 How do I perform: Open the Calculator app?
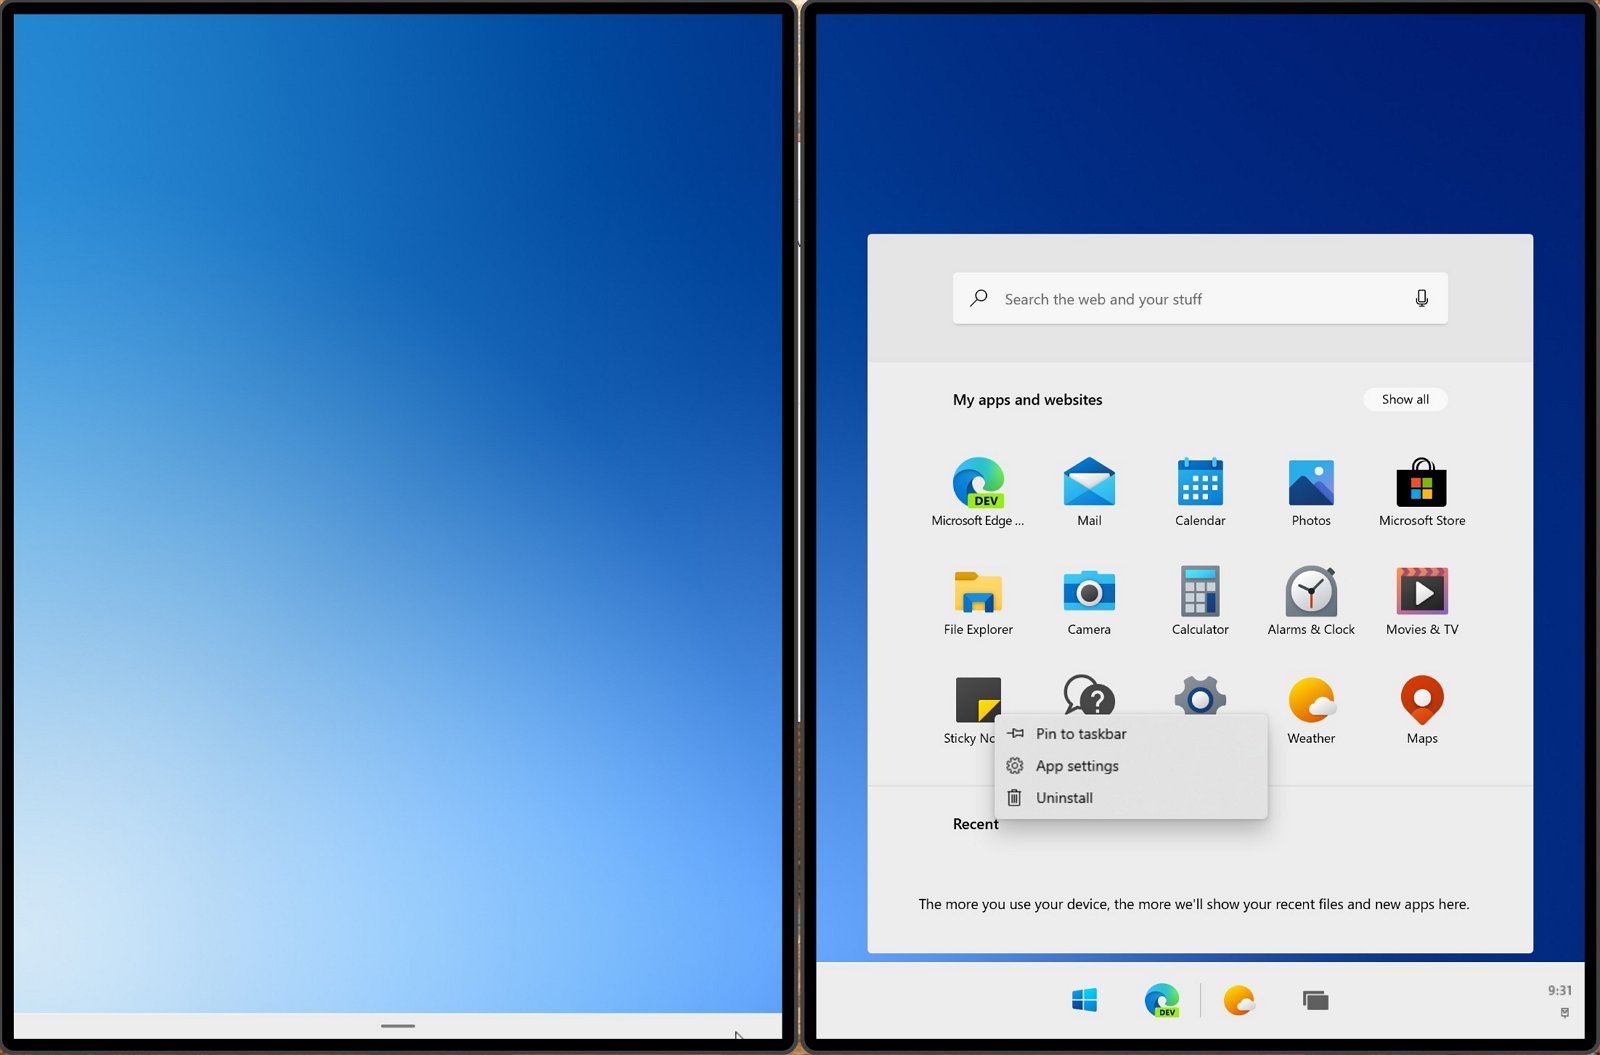click(1199, 599)
